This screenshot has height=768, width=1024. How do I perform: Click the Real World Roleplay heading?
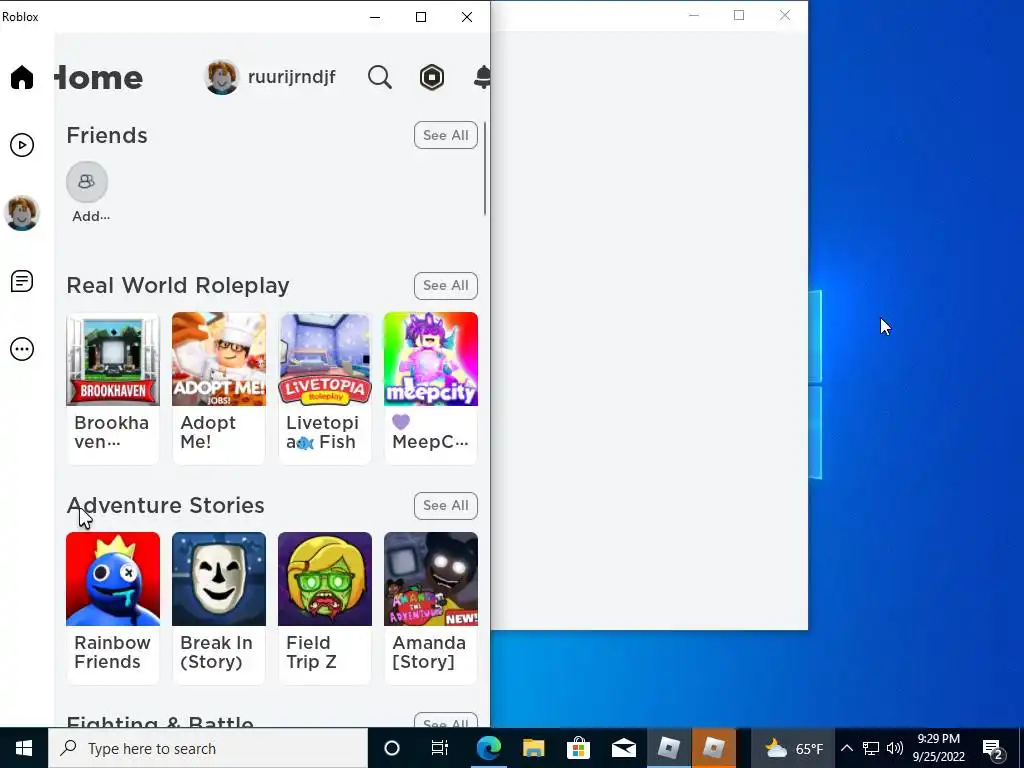pyautogui.click(x=178, y=285)
